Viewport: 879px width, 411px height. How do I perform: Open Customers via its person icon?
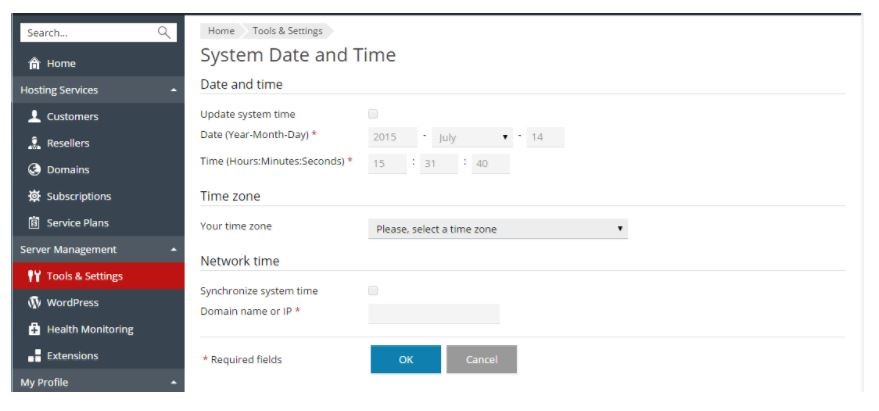pyautogui.click(x=34, y=116)
